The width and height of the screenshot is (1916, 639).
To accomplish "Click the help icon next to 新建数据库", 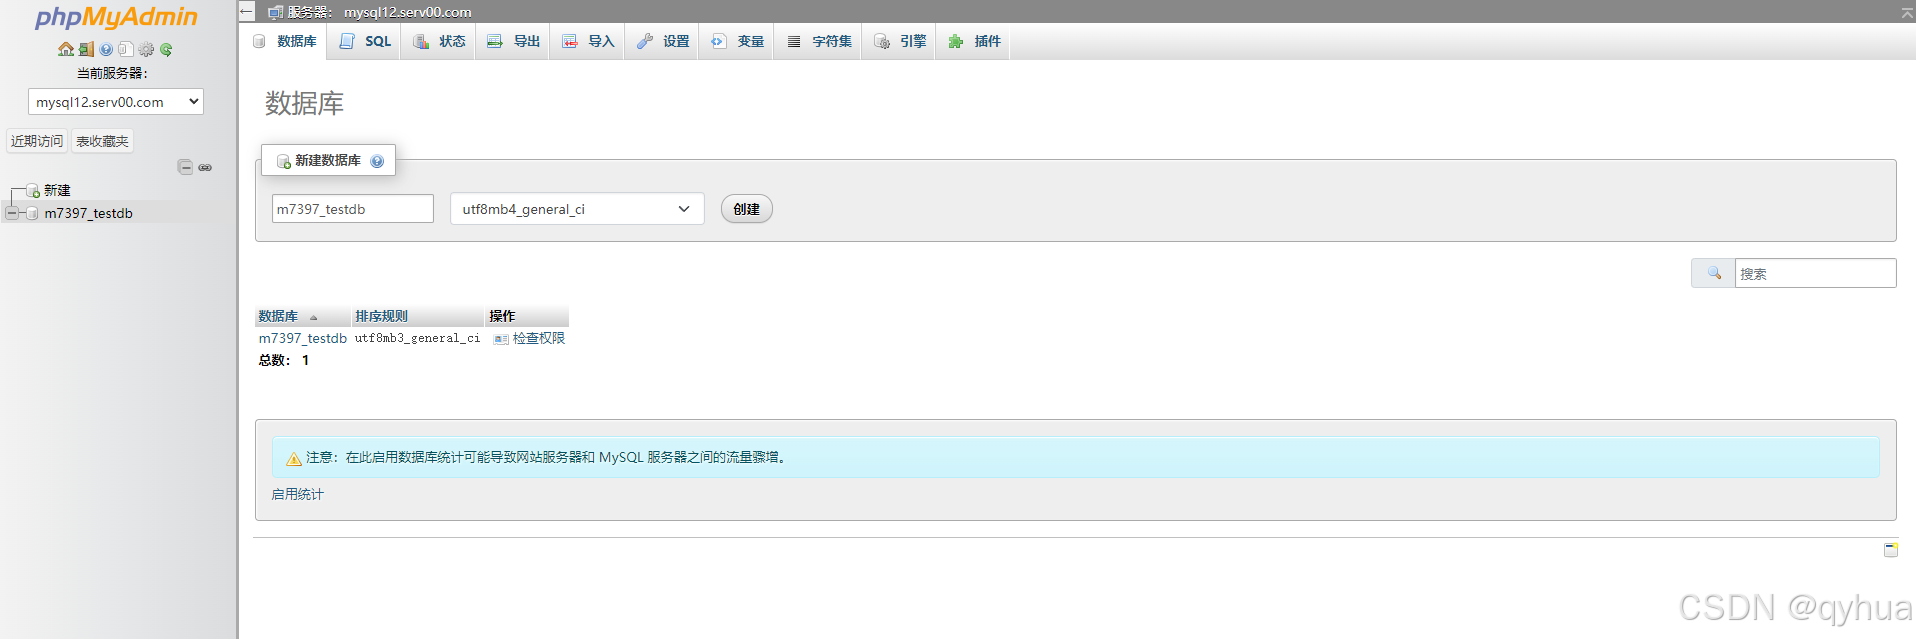I will point(377,161).
